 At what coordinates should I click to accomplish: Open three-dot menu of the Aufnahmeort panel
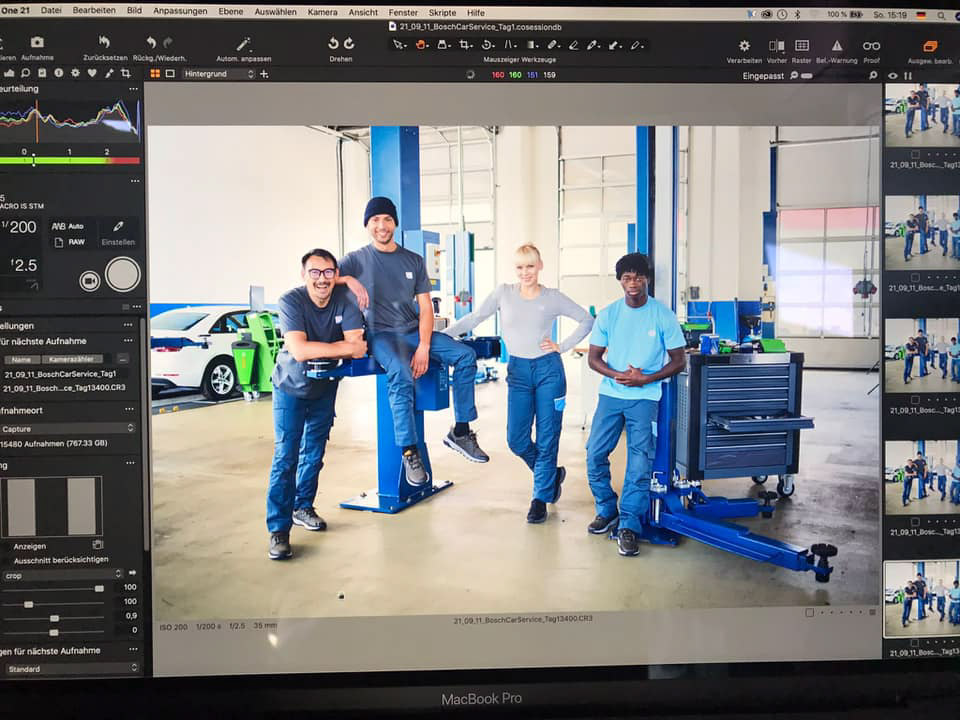129,409
